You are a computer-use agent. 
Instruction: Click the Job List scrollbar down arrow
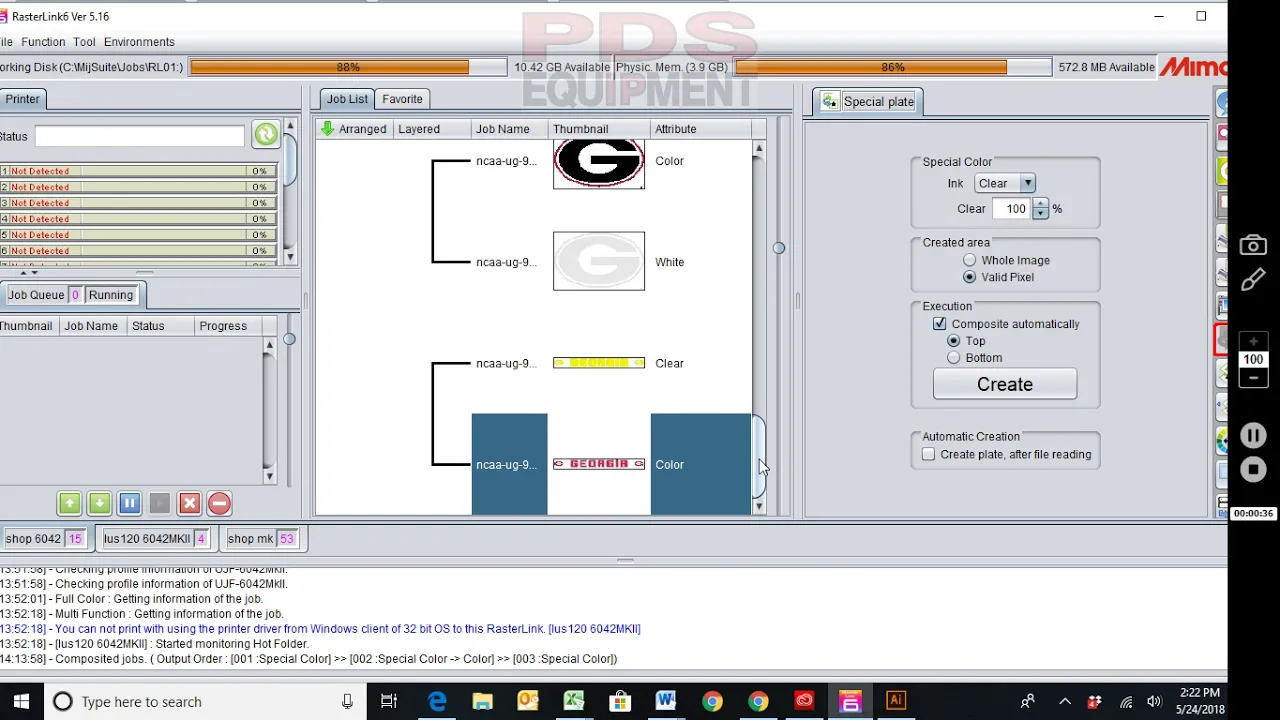(x=759, y=507)
